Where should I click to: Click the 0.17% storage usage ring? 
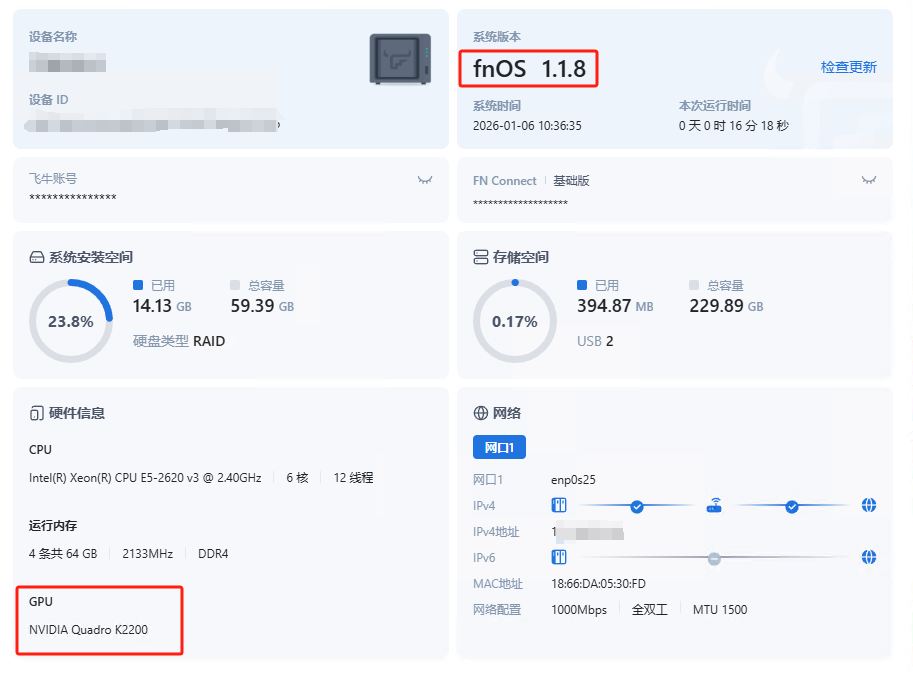(x=515, y=321)
